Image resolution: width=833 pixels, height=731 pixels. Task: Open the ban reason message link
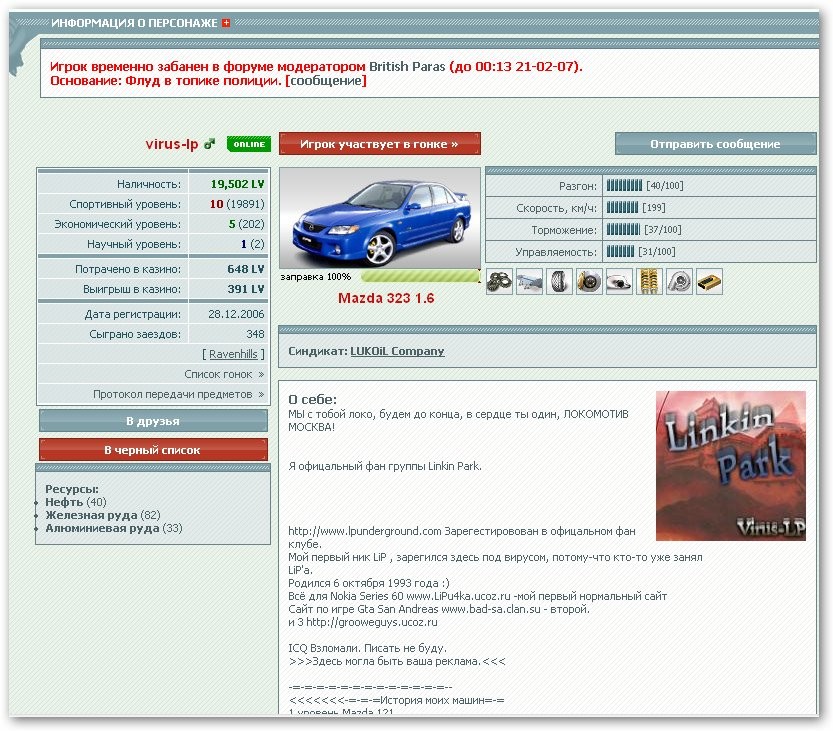[x=326, y=81]
